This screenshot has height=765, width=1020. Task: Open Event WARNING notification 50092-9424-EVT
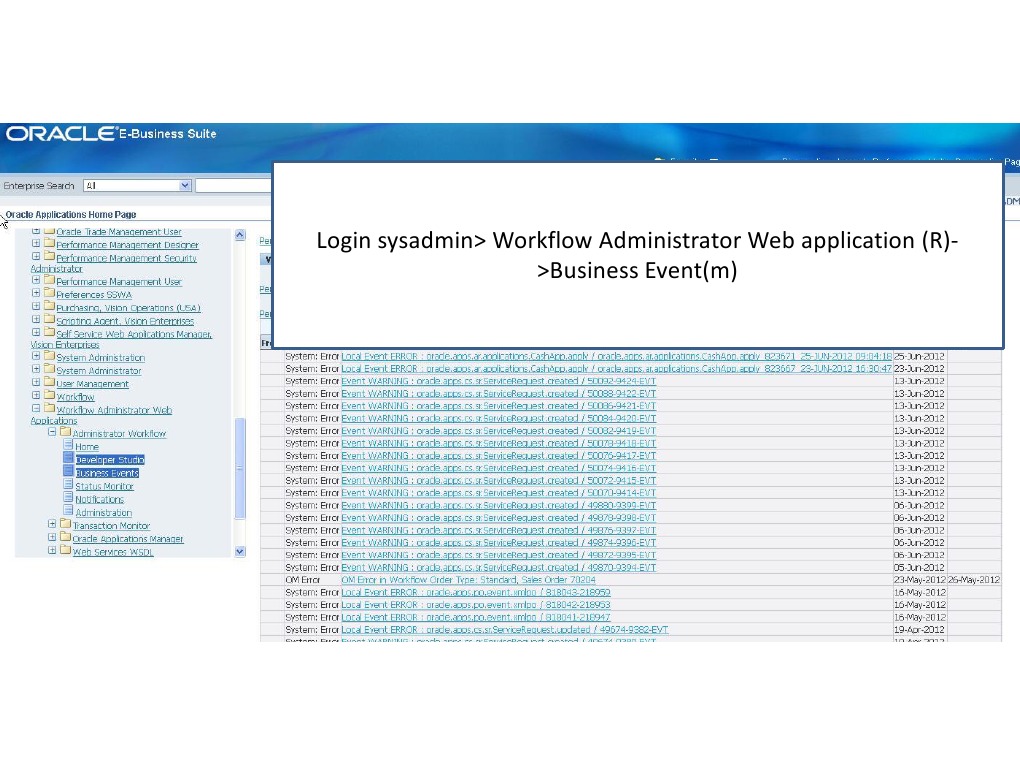[498, 381]
